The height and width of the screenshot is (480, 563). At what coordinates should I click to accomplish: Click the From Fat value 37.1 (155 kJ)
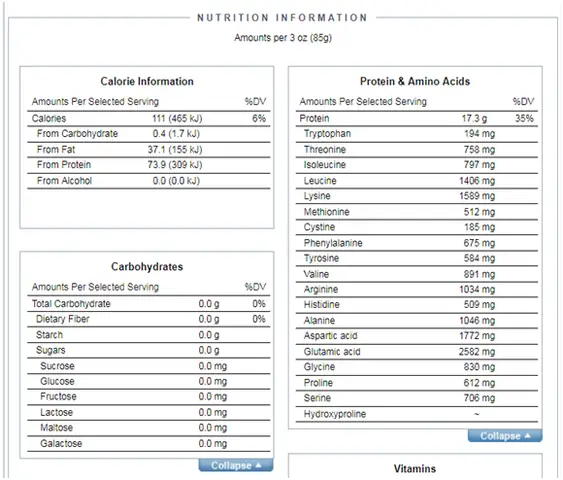pyautogui.click(x=175, y=149)
